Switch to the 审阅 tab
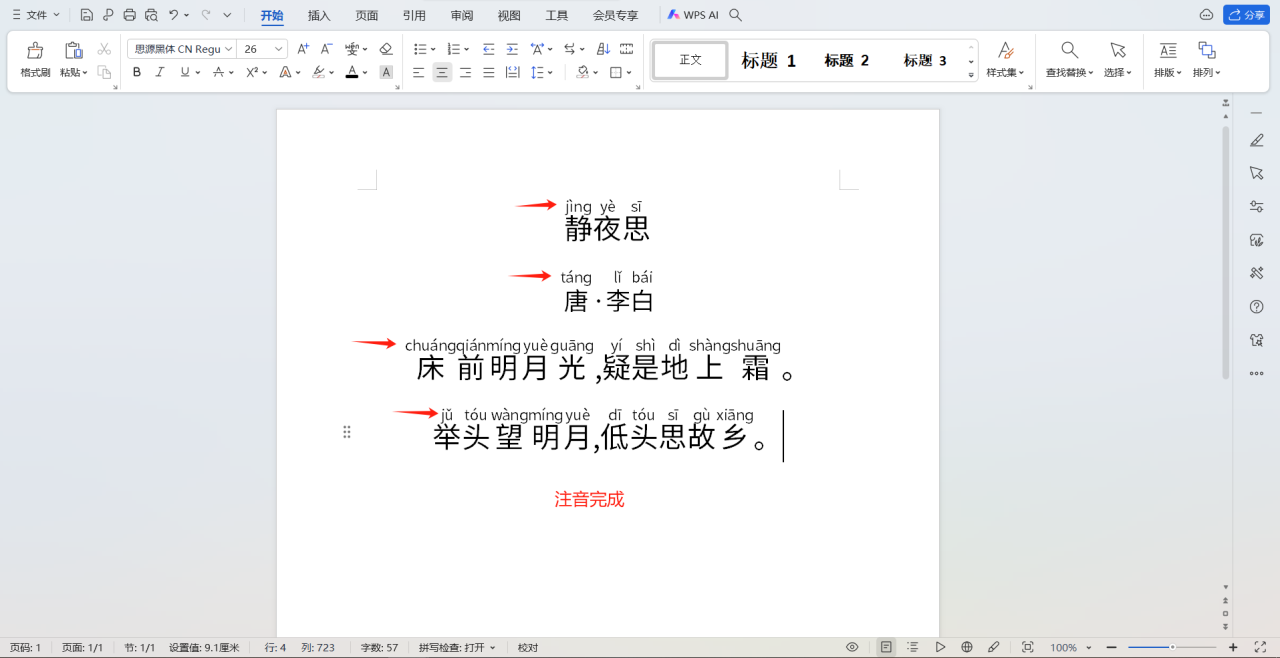 462,15
